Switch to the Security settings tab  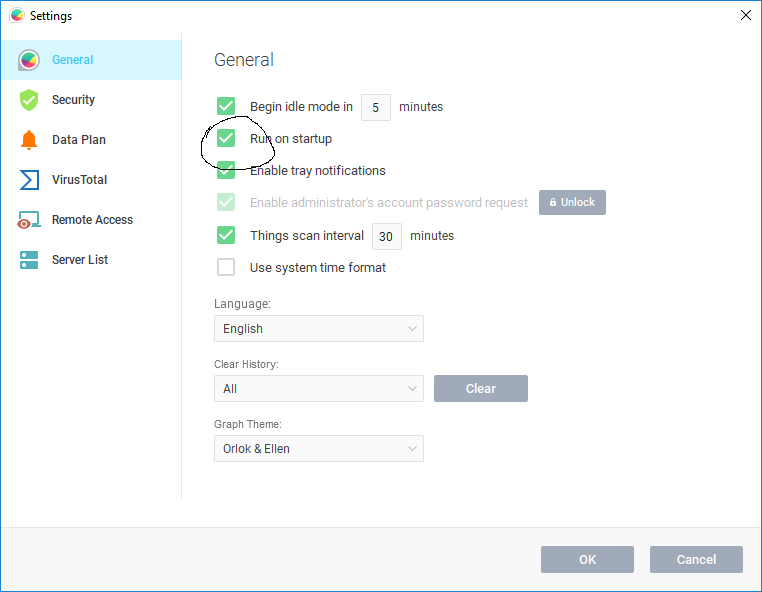73,100
